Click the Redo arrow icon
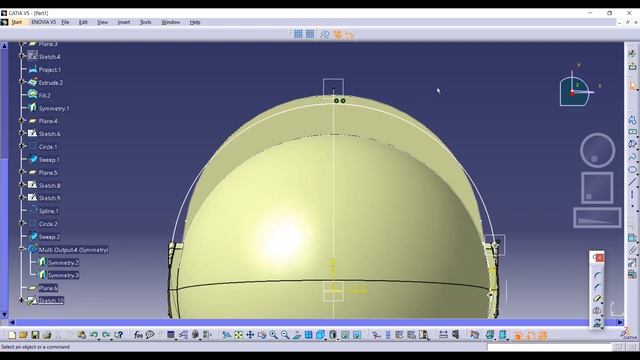Viewport: 640px width, 360px height. [106, 335]
